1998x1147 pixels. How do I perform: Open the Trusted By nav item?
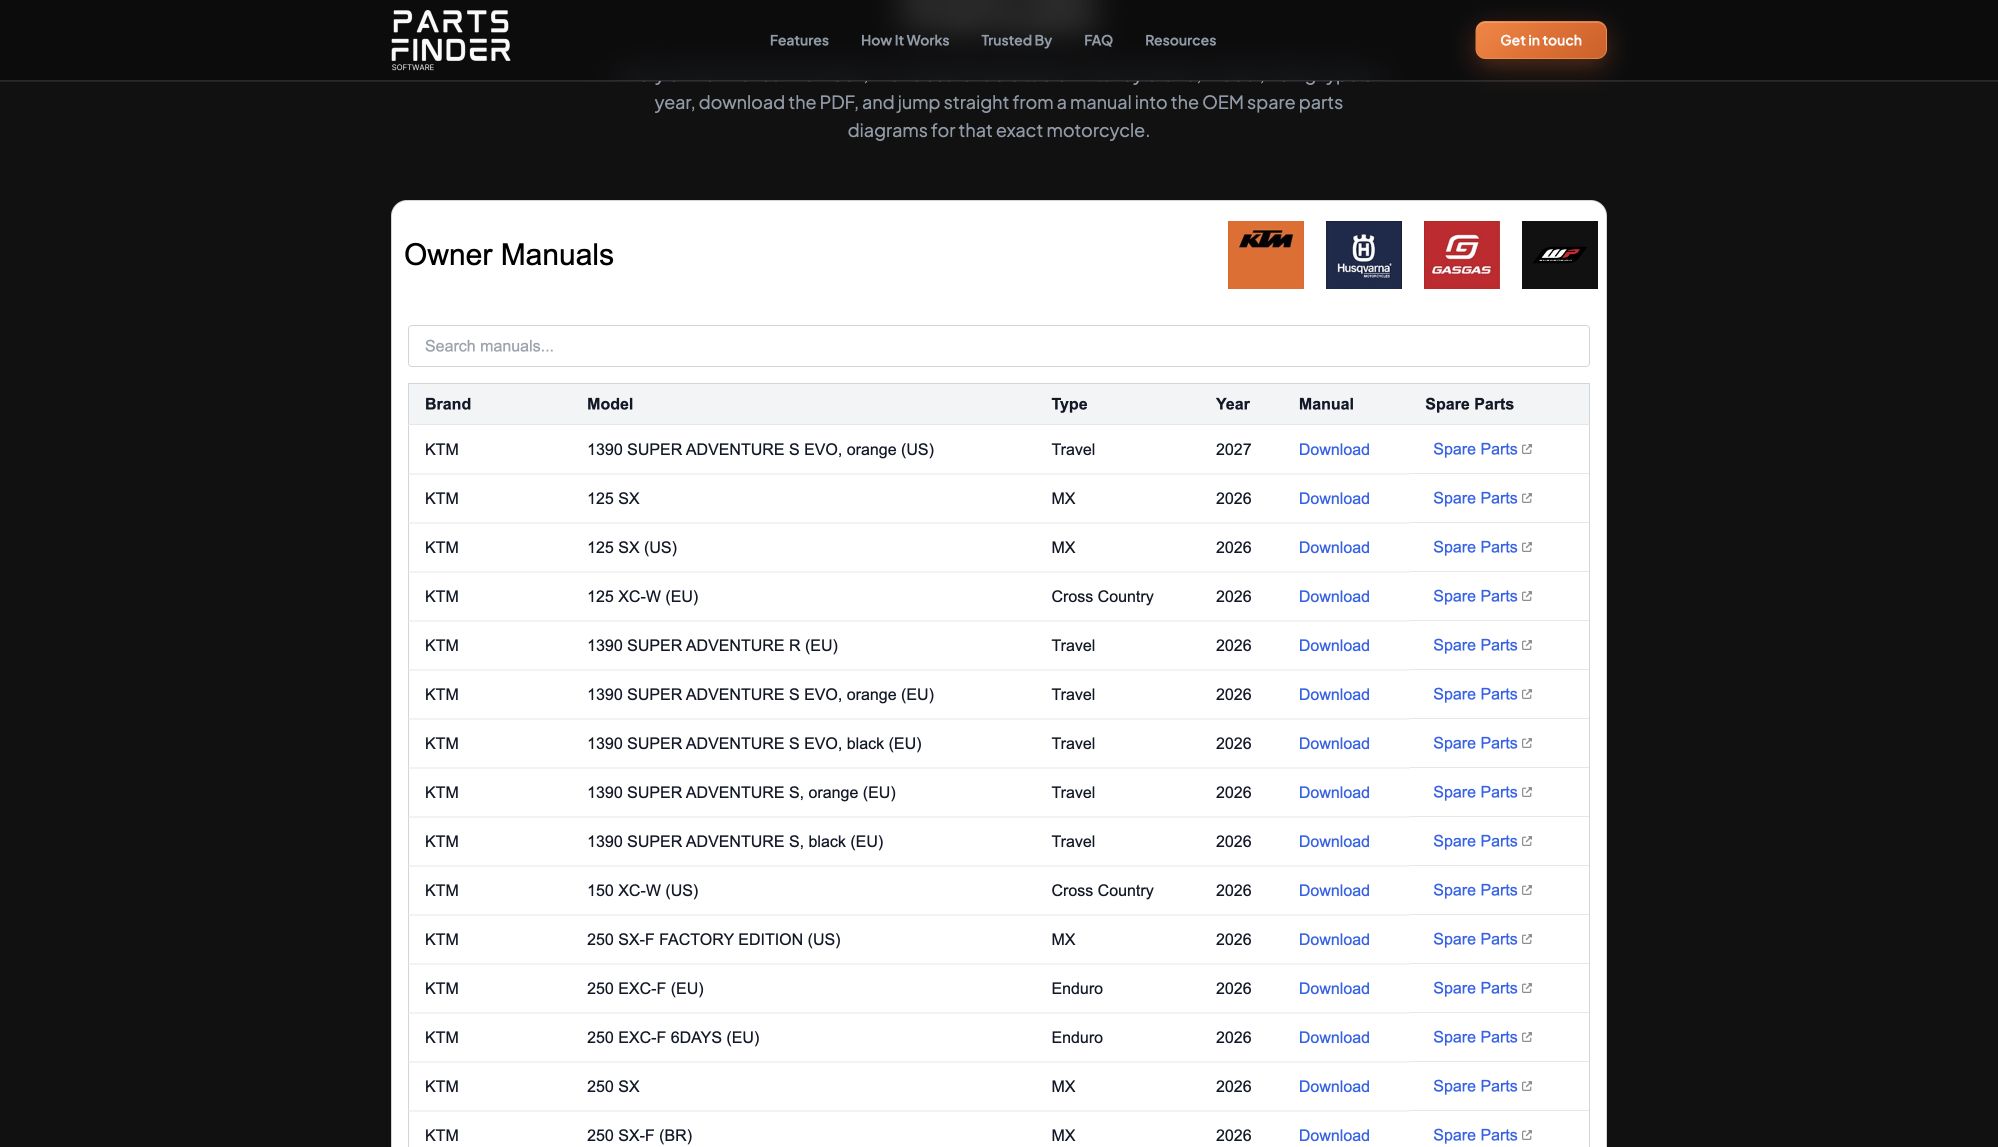(x=1016, y=40)
